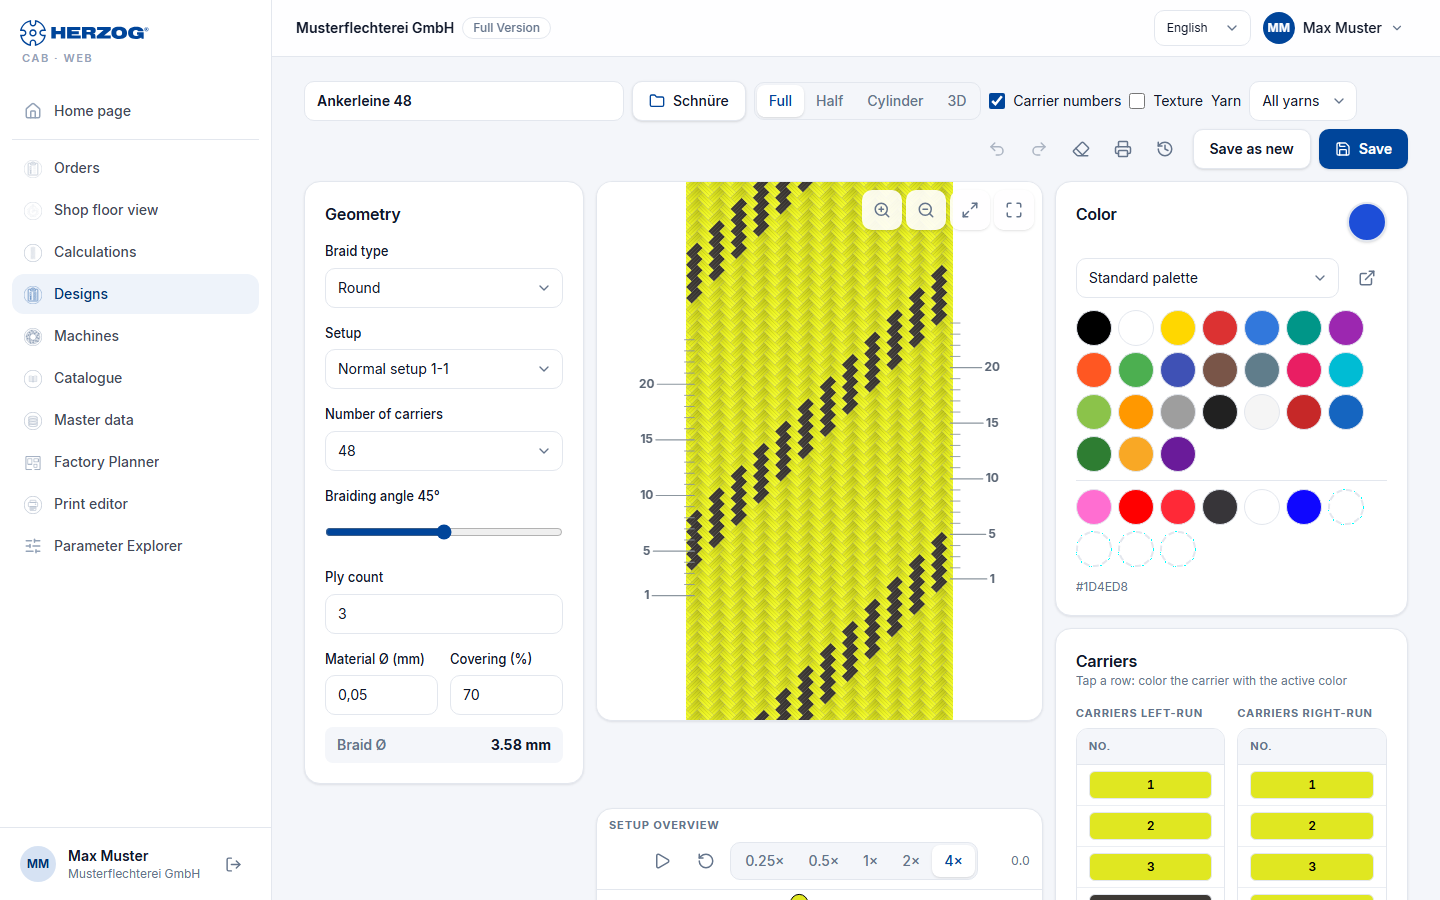Screen dimensions: 1440x900
Task: Click the Ply count input field
Action: coord(444,614)
